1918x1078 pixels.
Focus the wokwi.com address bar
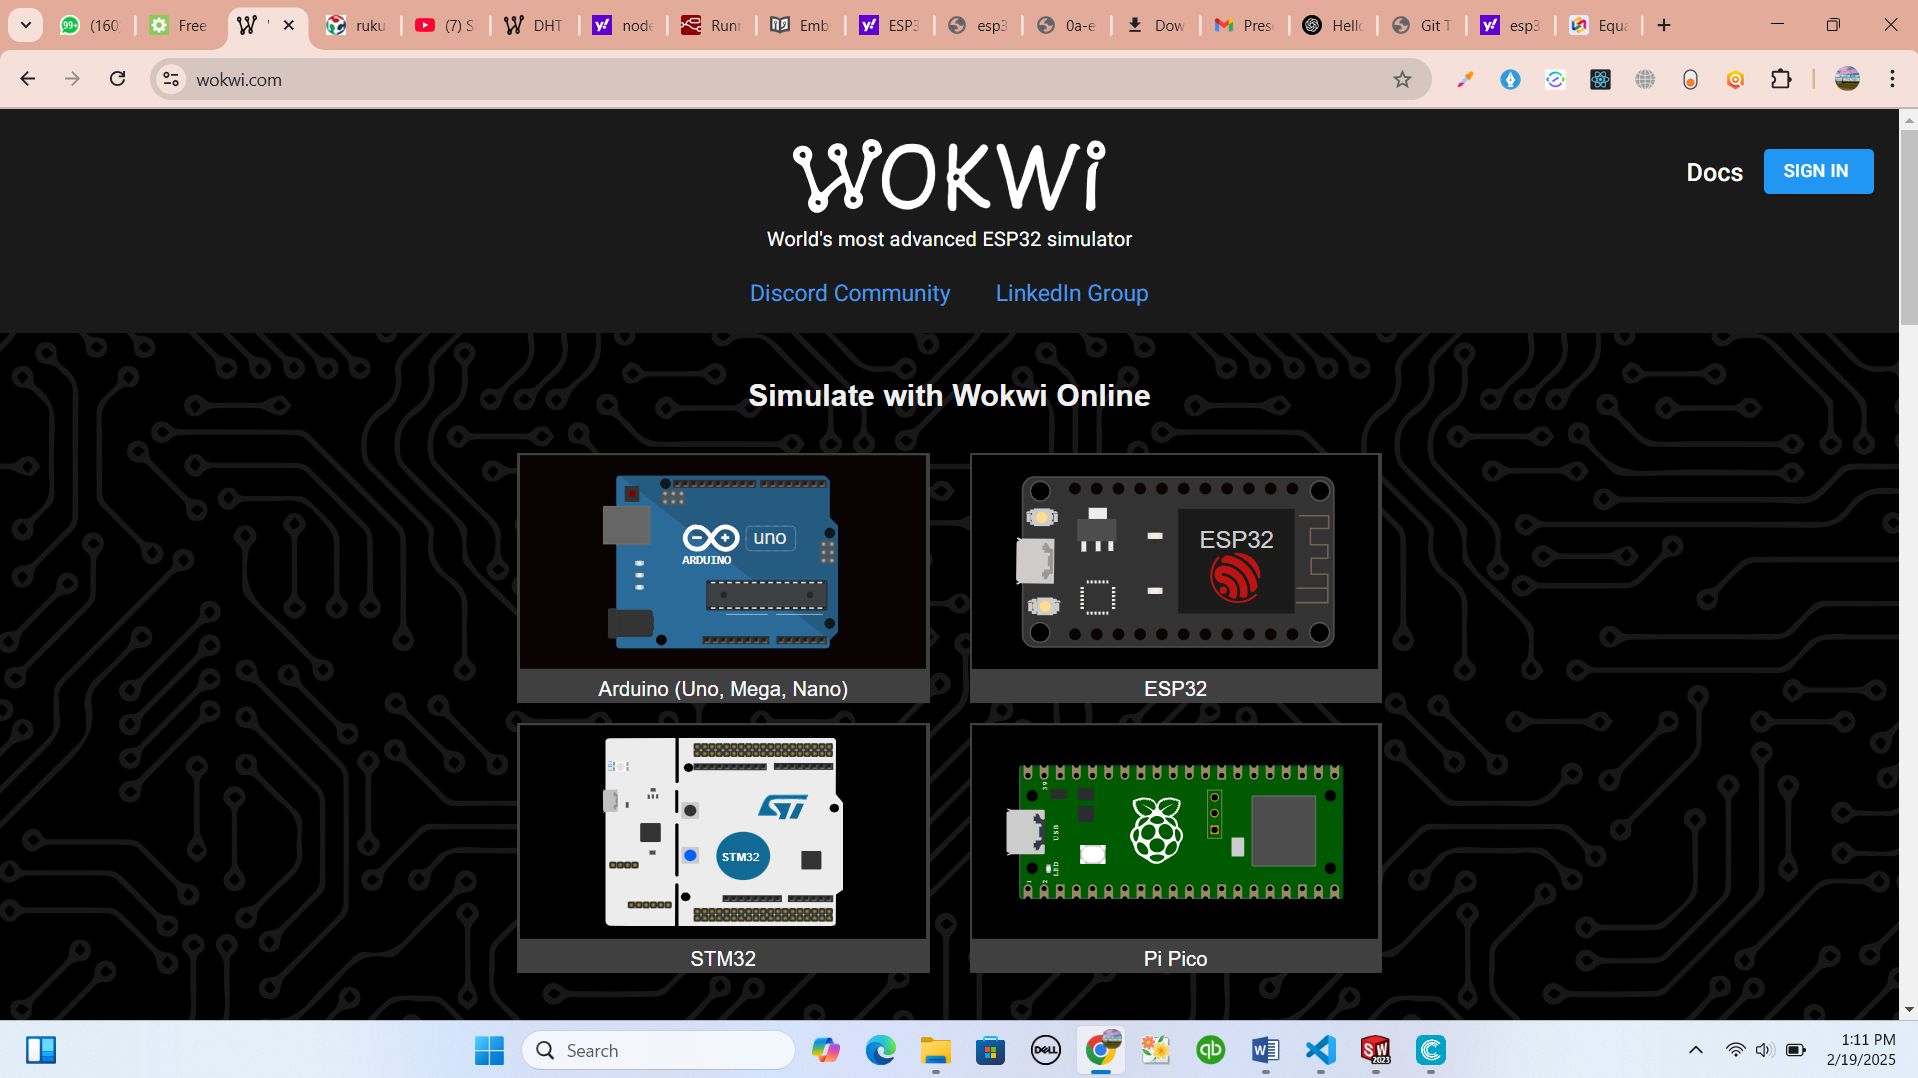click(790, 79)
